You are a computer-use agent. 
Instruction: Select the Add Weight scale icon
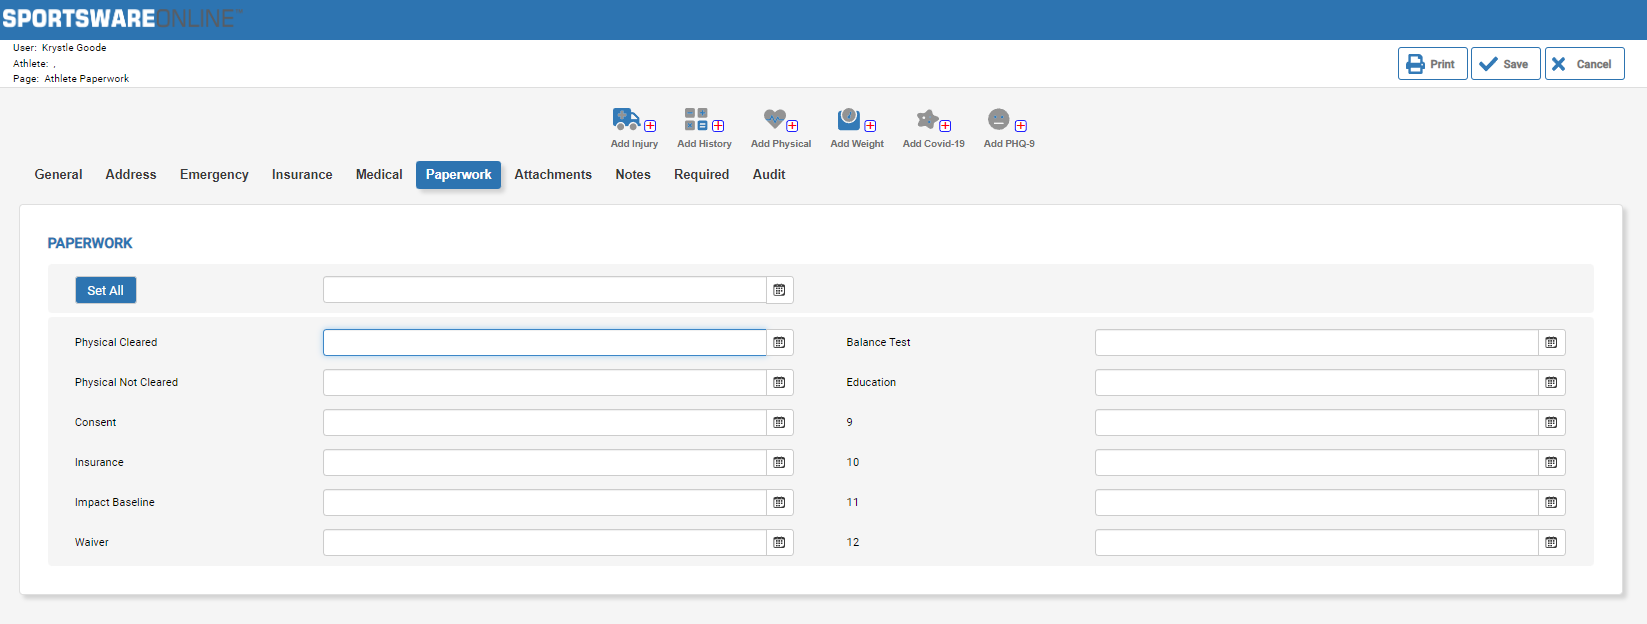[x=849, y=120]
